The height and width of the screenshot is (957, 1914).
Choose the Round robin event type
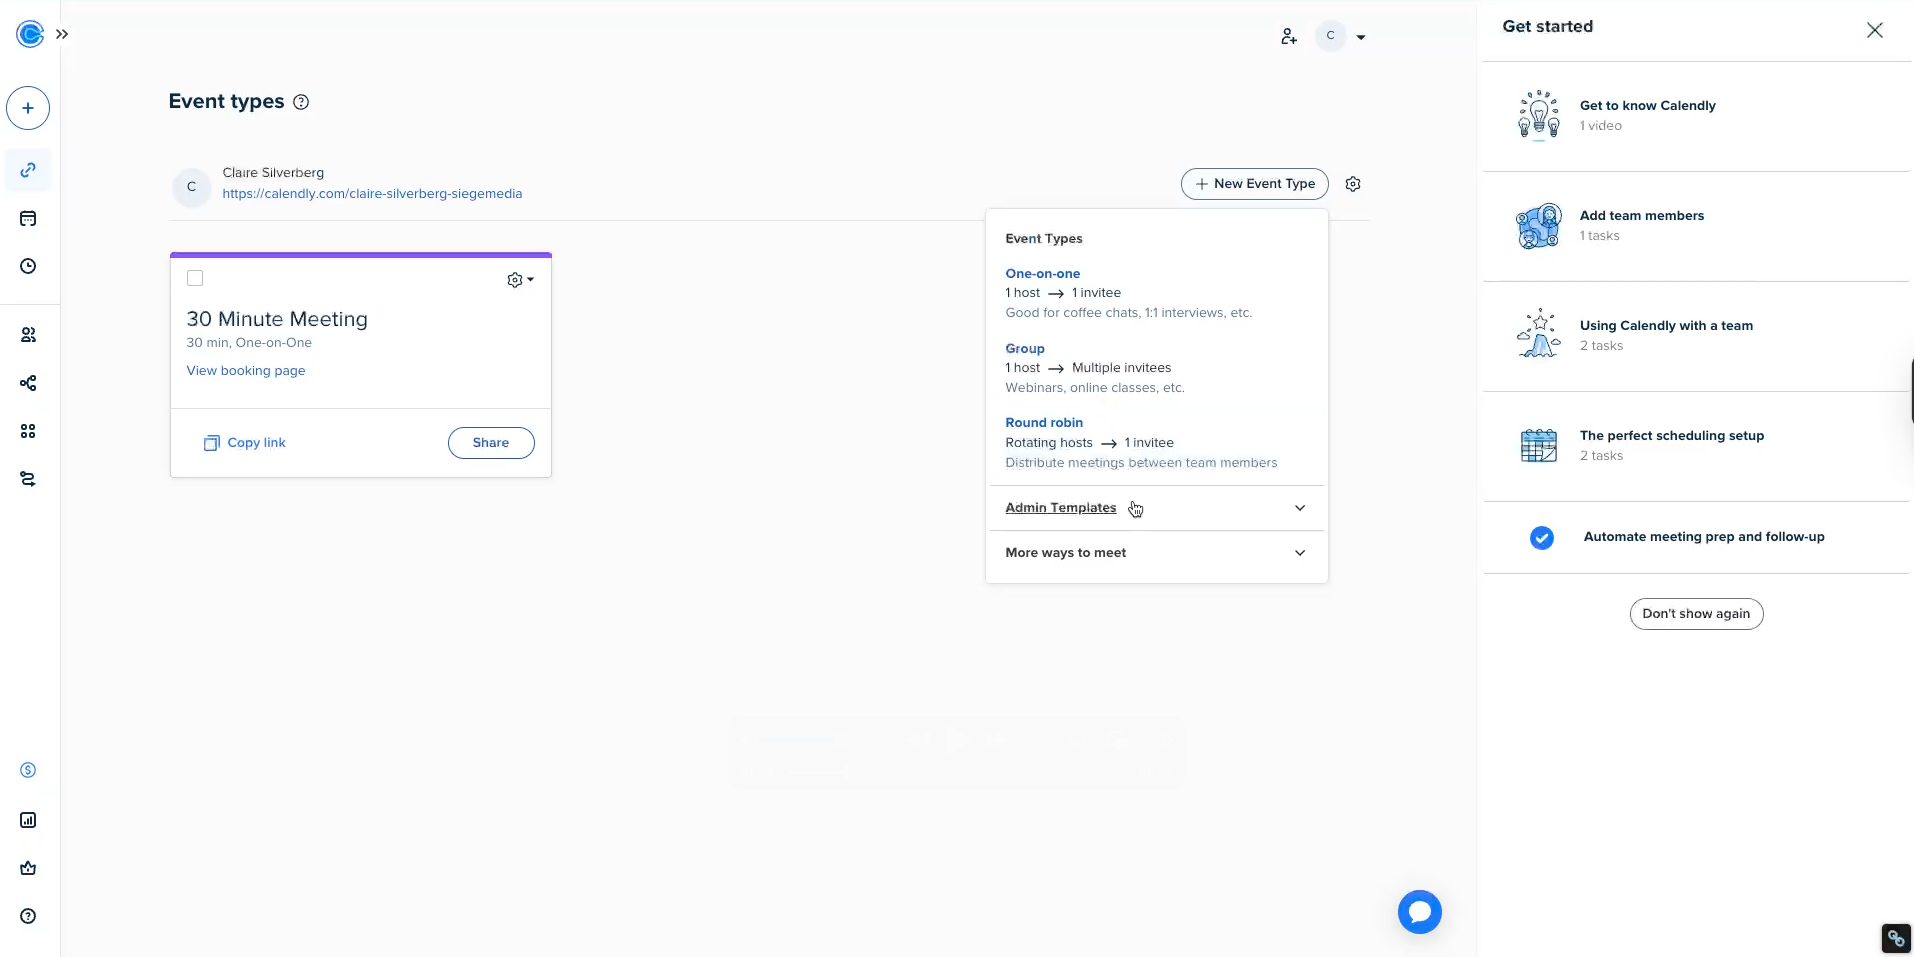[x=1043, y=422]
